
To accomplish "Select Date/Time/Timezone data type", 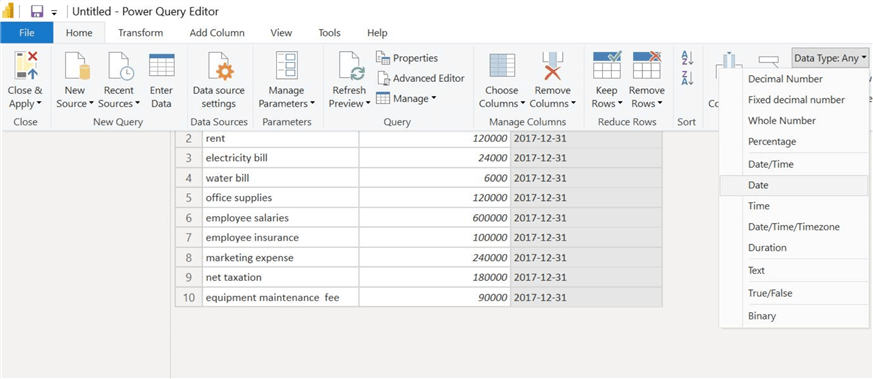I will 793,227.
